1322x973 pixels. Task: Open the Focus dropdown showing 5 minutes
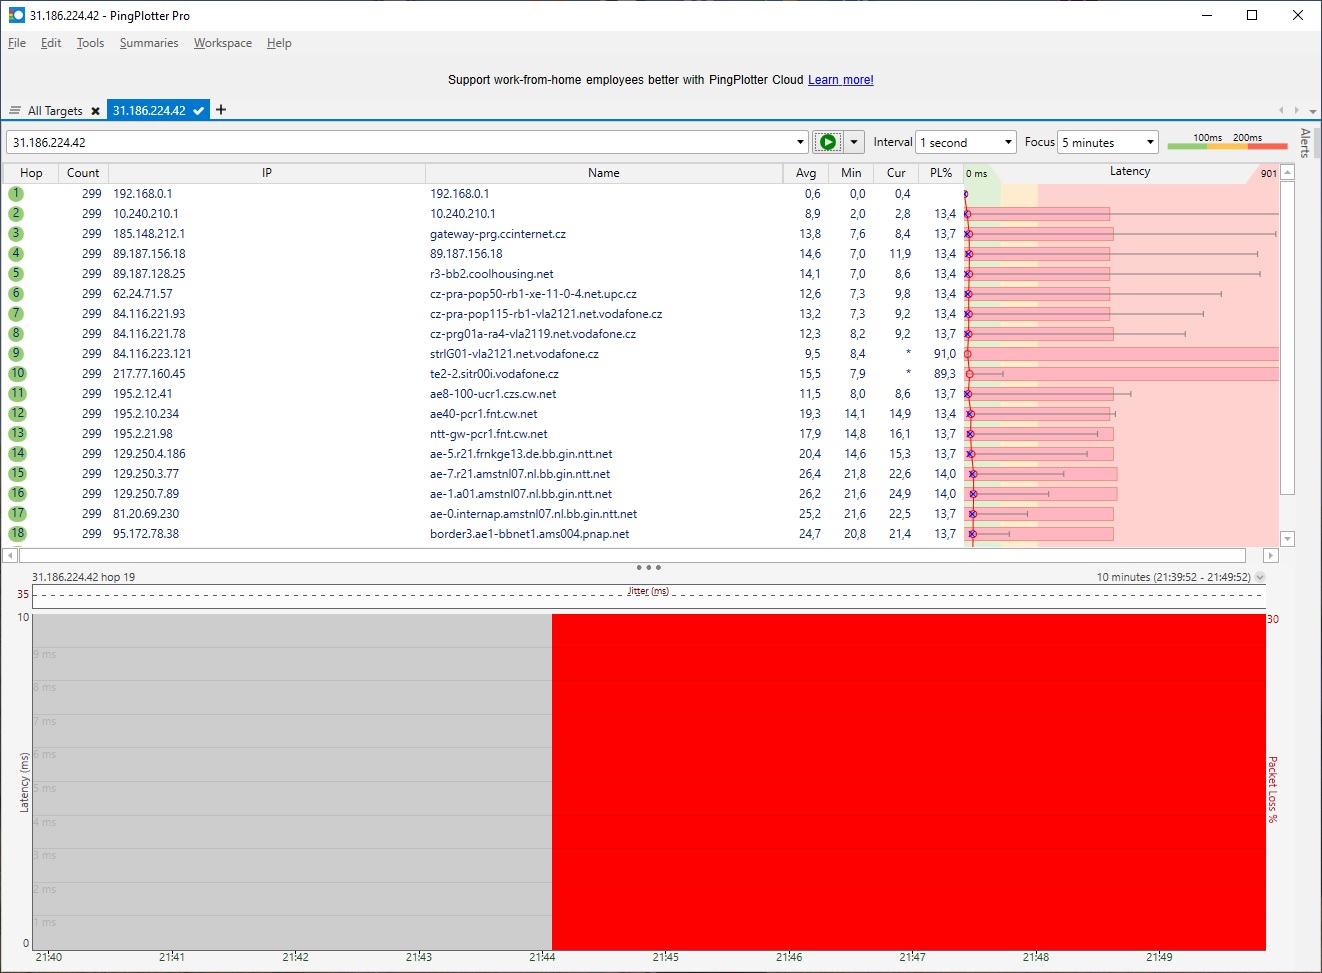tap(1108, 143)
